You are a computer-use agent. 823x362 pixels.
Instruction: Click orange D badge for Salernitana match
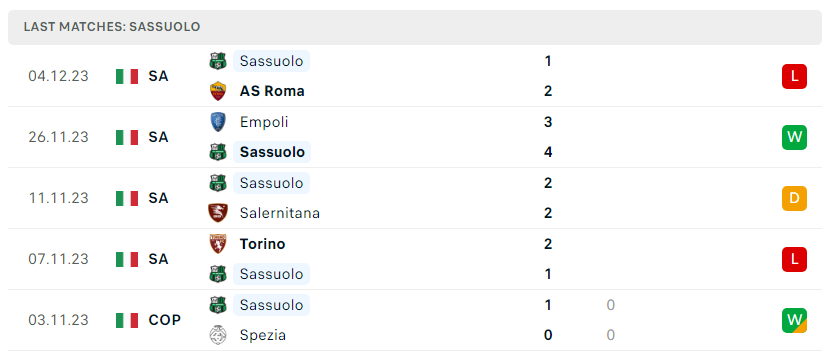tap(794, 198)
